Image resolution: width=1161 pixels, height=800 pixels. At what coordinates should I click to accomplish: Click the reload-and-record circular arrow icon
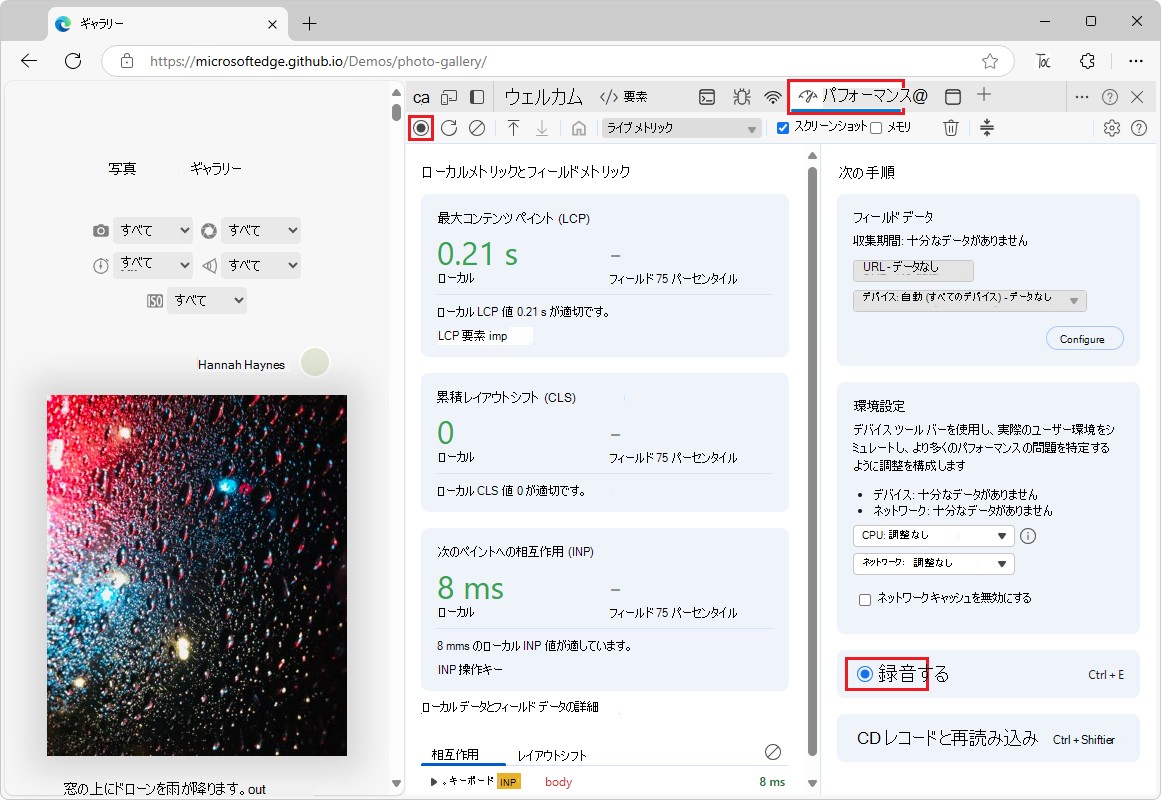[x=448, y=127]
